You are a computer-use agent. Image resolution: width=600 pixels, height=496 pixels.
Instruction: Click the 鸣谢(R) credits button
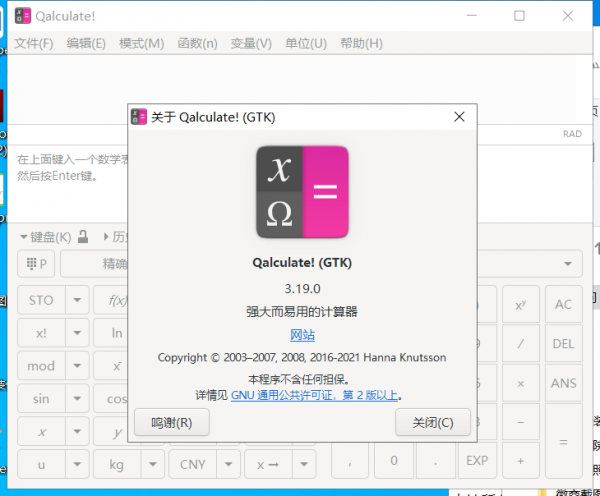(171, 423)
